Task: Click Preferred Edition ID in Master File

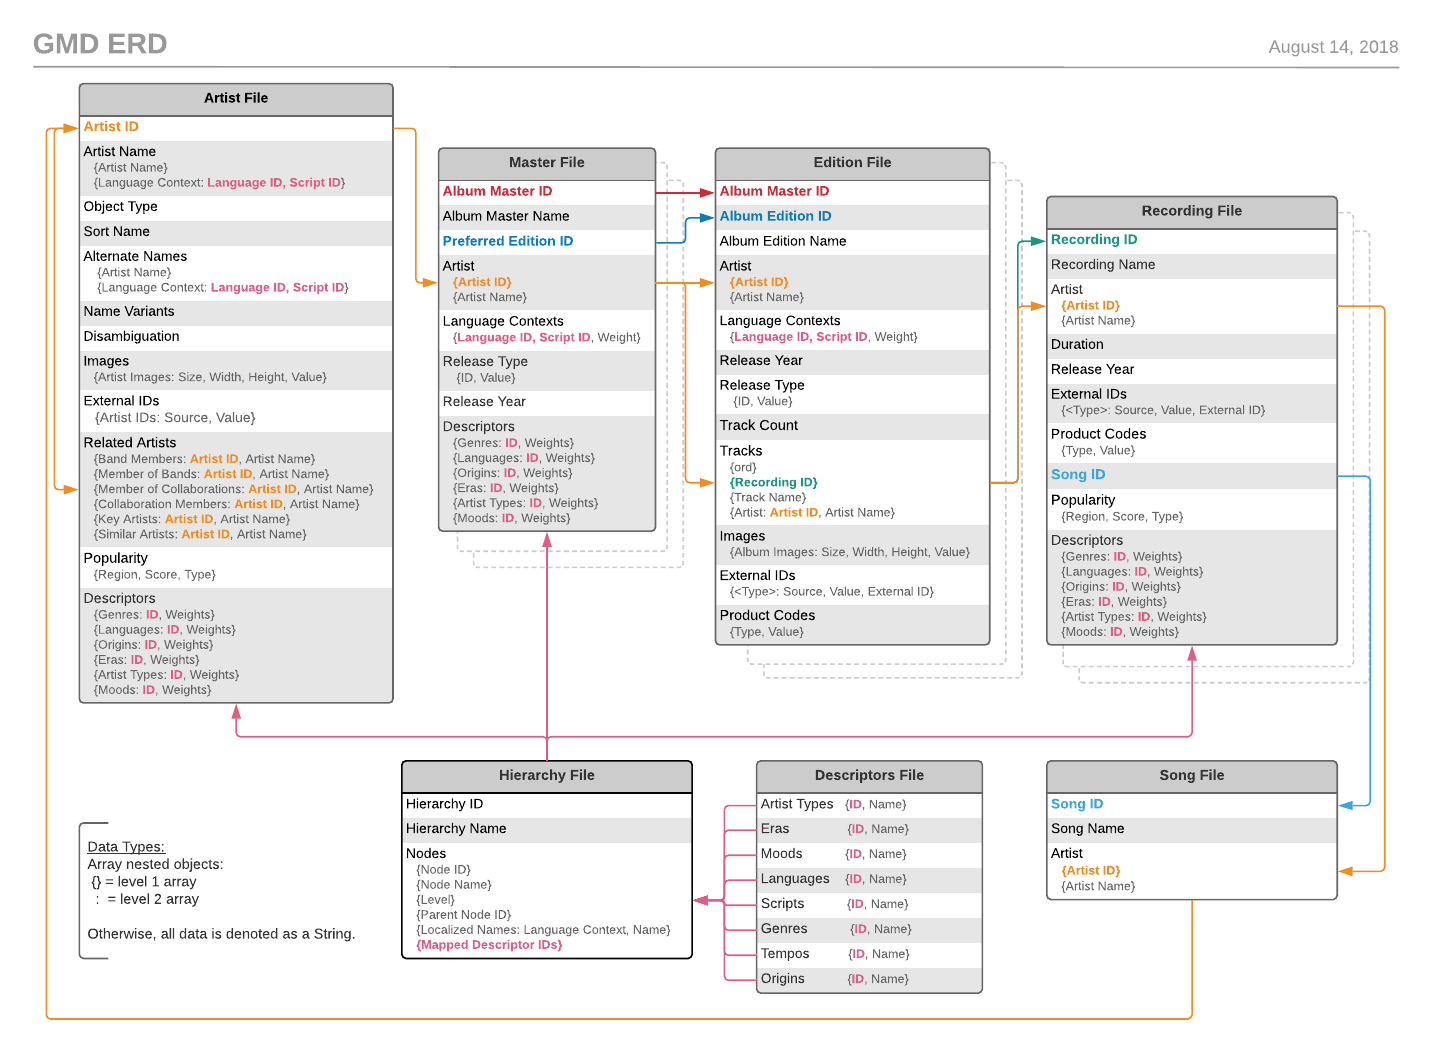Action: click(508, 241)
